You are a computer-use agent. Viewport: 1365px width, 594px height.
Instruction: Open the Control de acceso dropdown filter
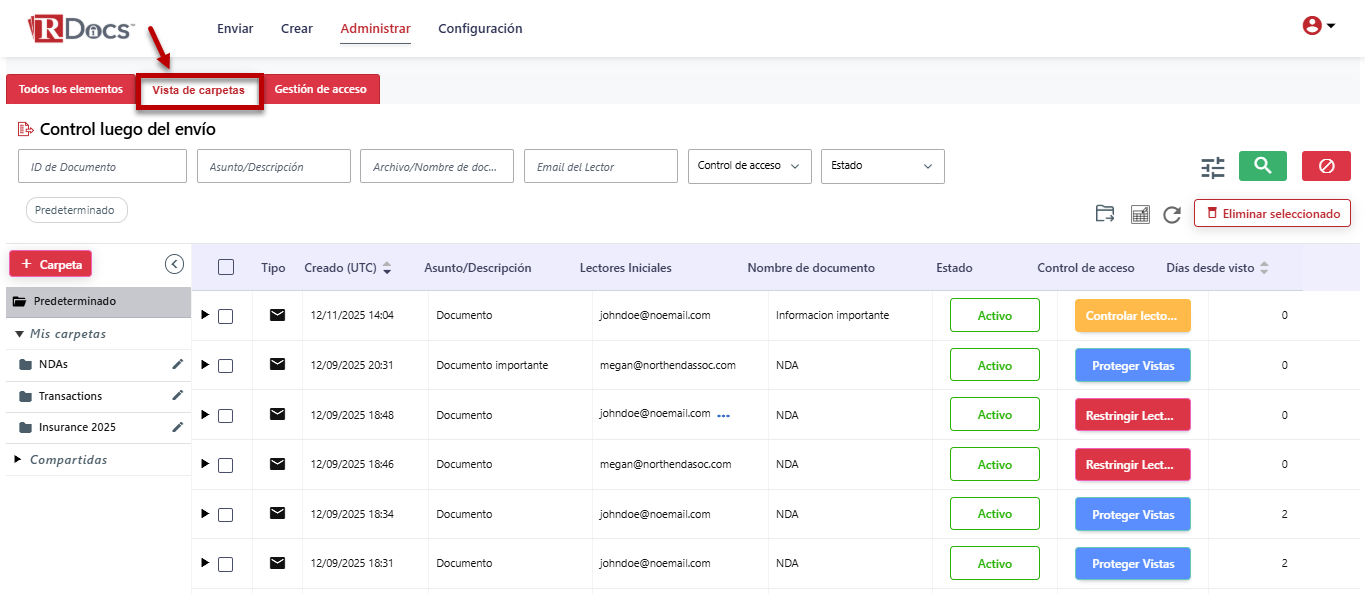[749, 166]
